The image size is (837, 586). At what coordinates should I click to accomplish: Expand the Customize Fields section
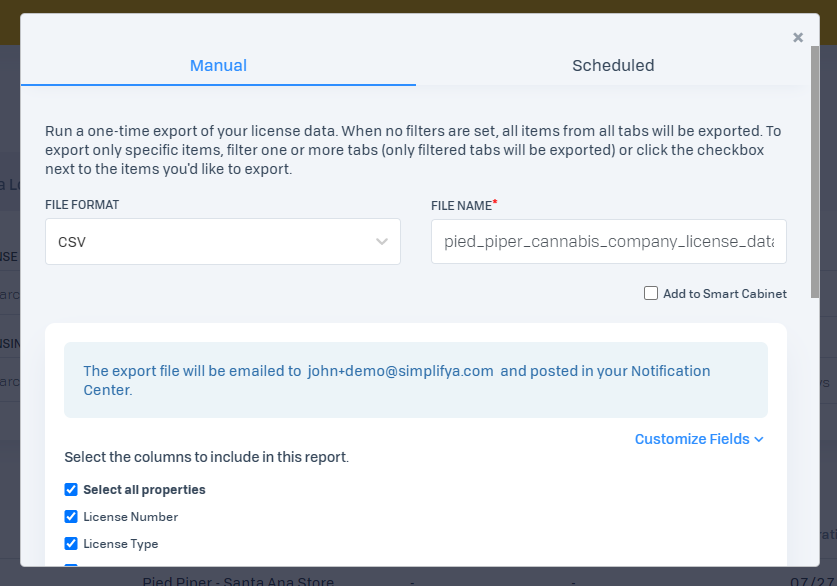(691, 439)
